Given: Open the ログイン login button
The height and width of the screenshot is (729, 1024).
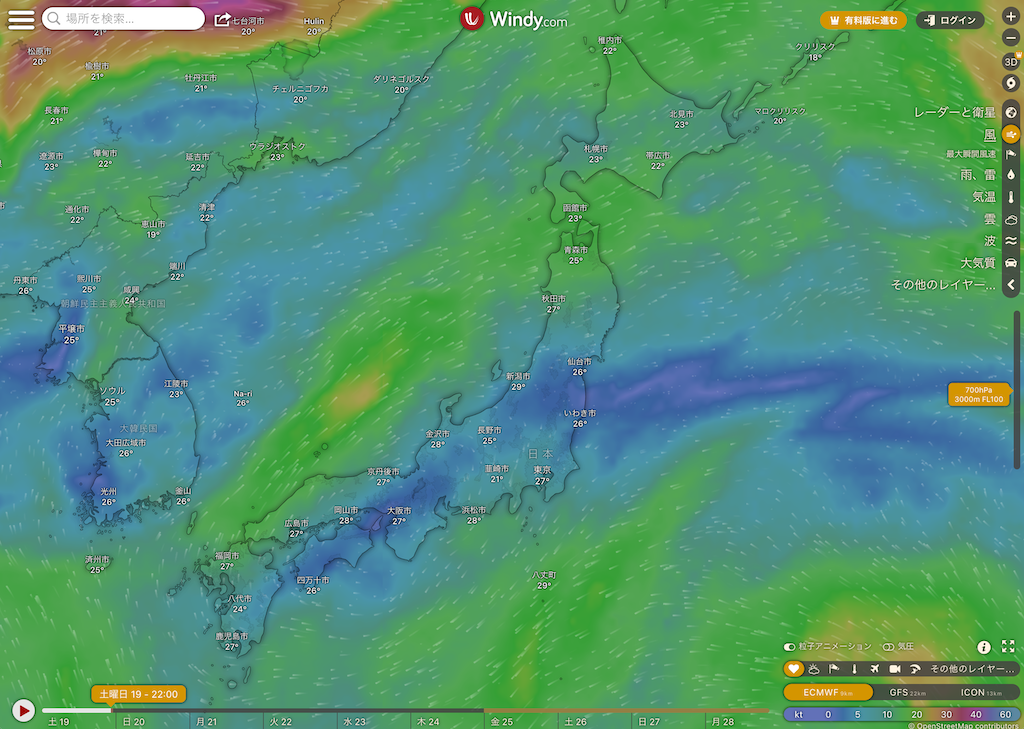Looking at the screenshot, I should (950, 19).
